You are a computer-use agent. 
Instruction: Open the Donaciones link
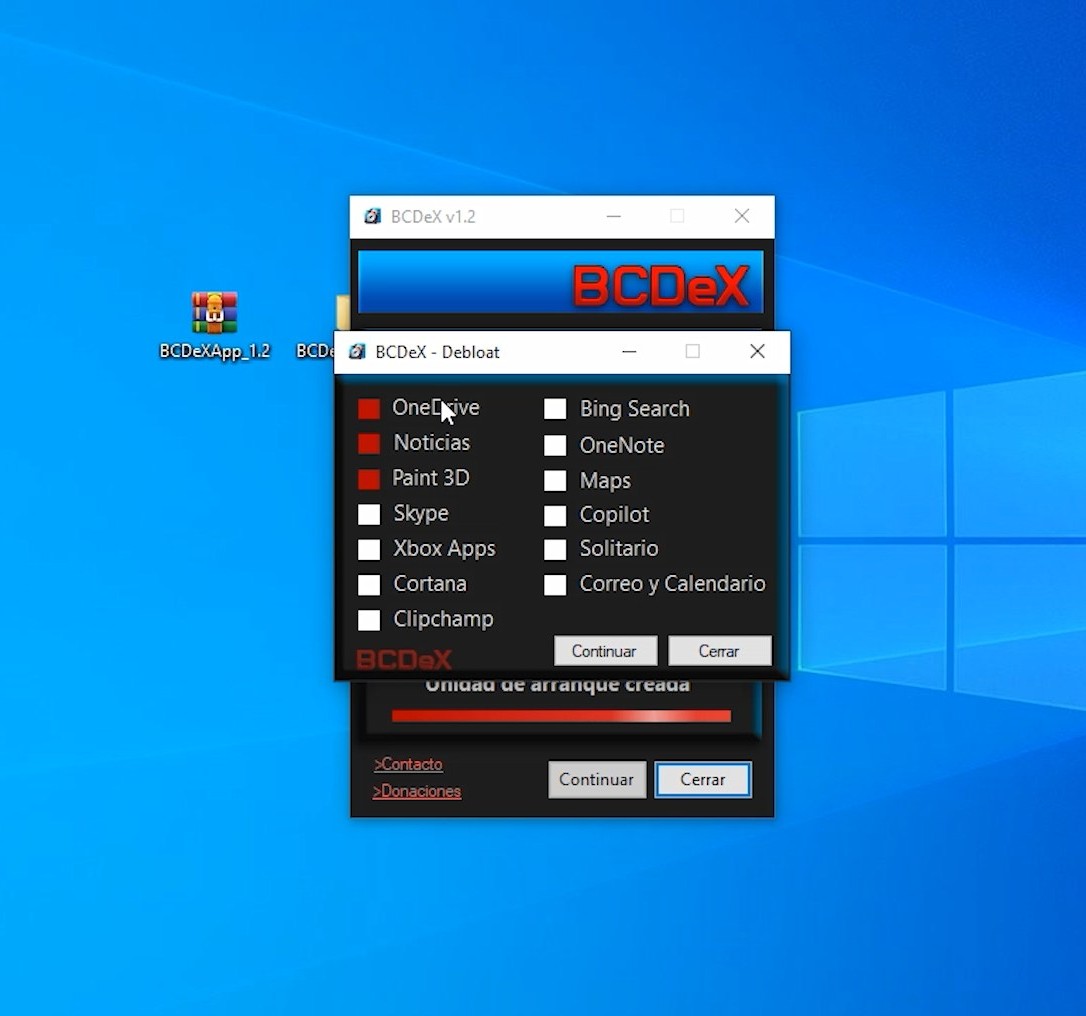click(417, 790)
